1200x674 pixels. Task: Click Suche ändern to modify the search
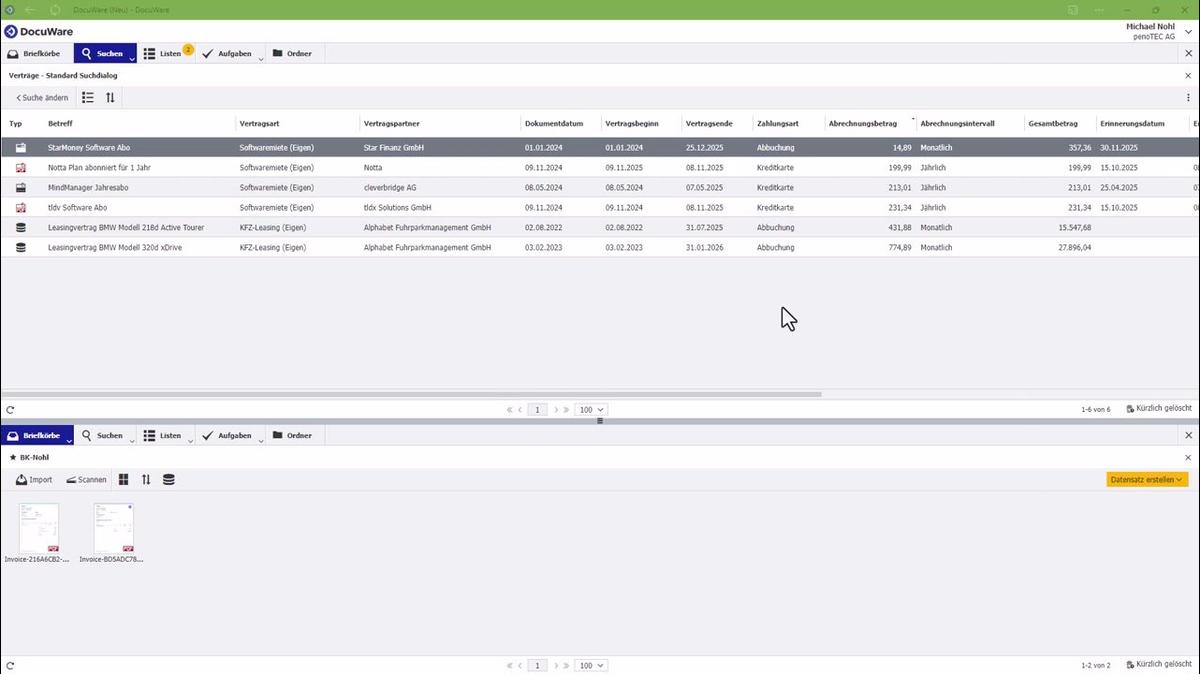(x=40, y=97)
